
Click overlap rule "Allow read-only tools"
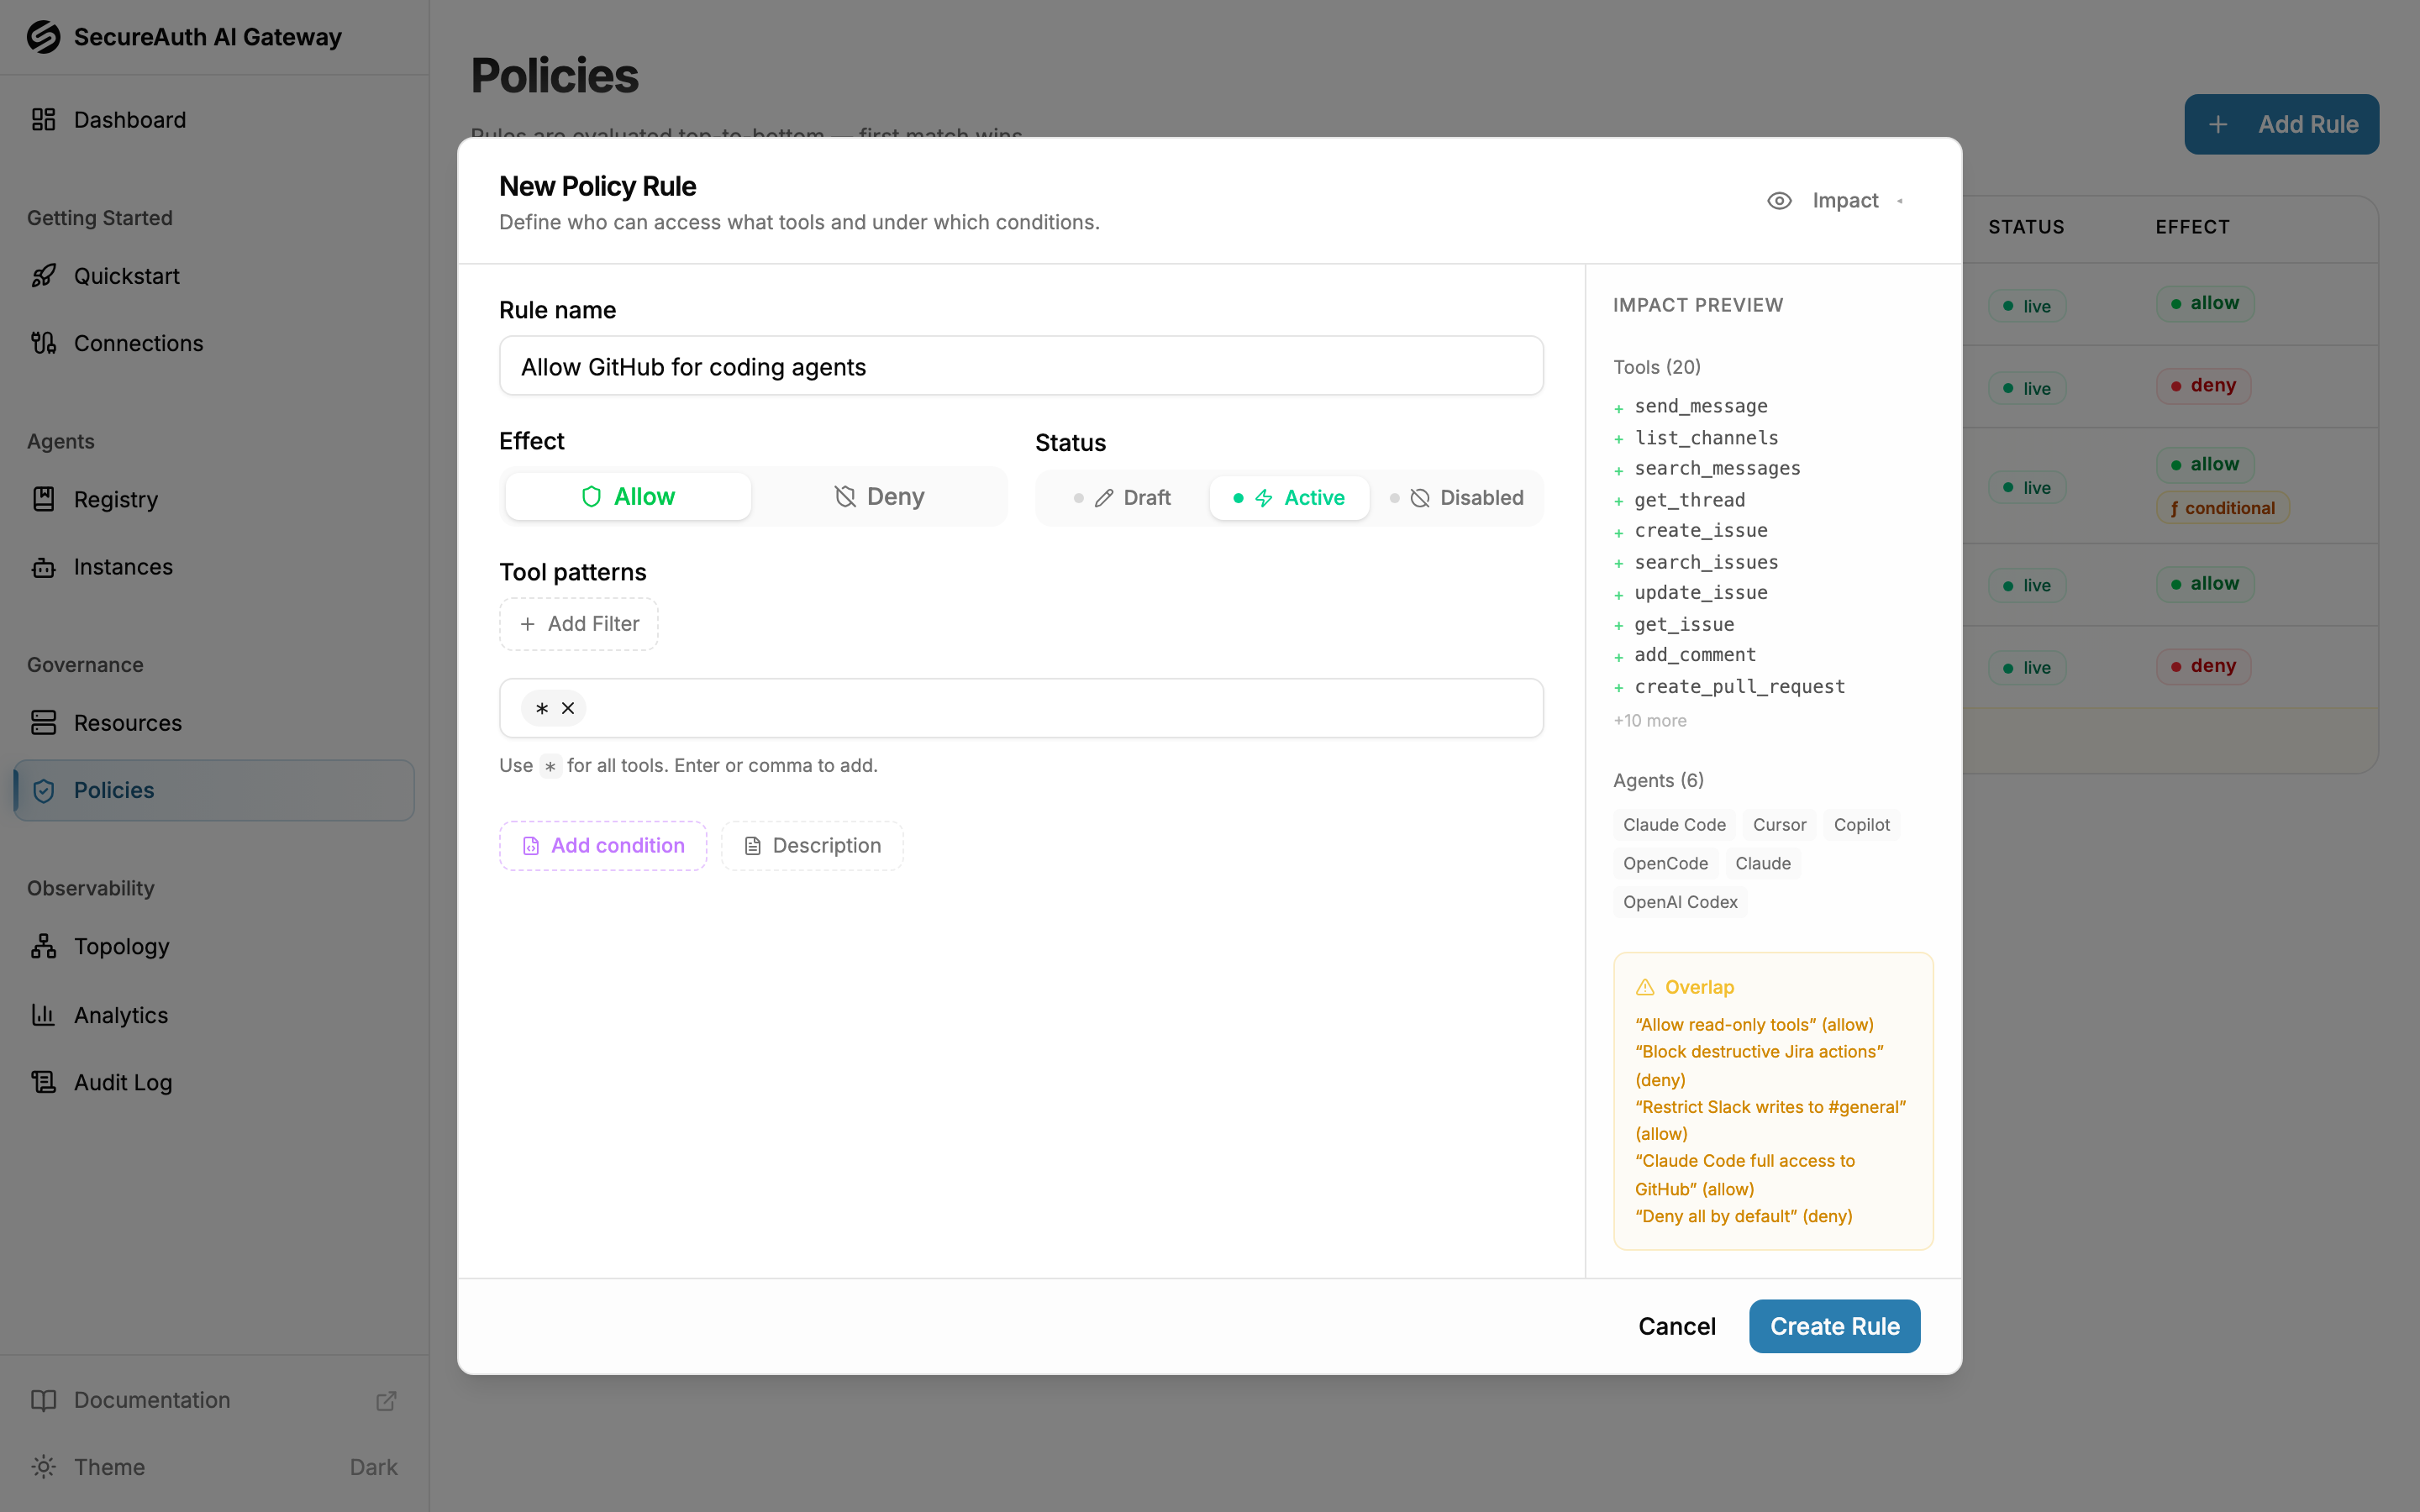(1754, 1025)
